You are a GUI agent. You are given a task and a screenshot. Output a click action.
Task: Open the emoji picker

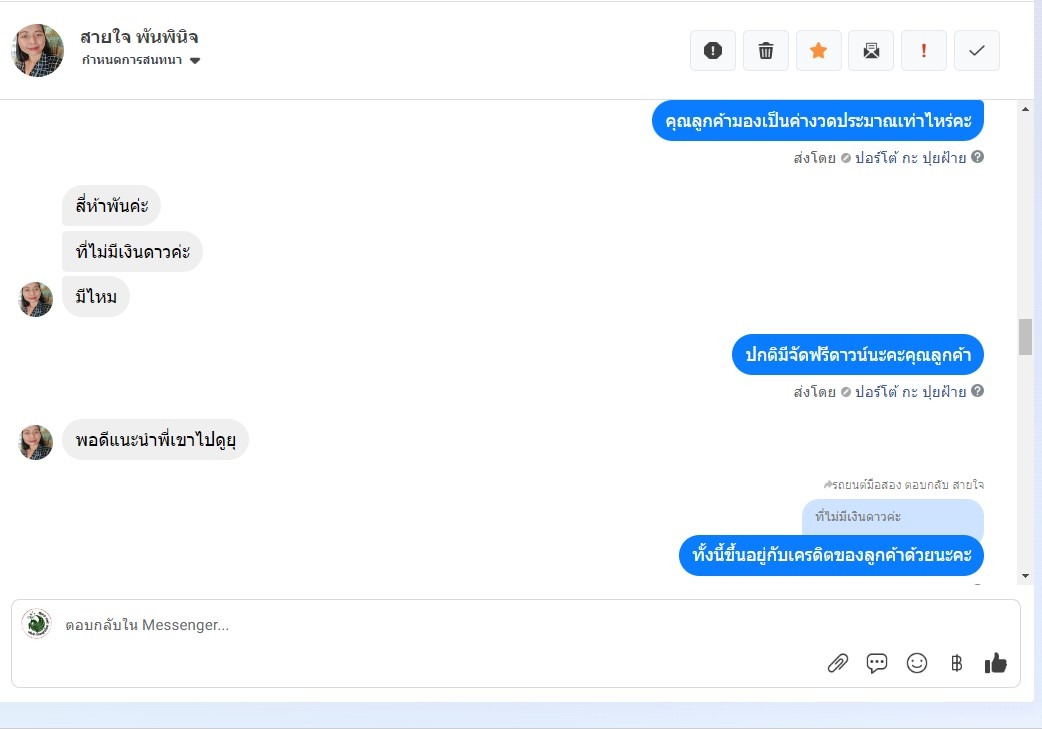tap(916, 663)
